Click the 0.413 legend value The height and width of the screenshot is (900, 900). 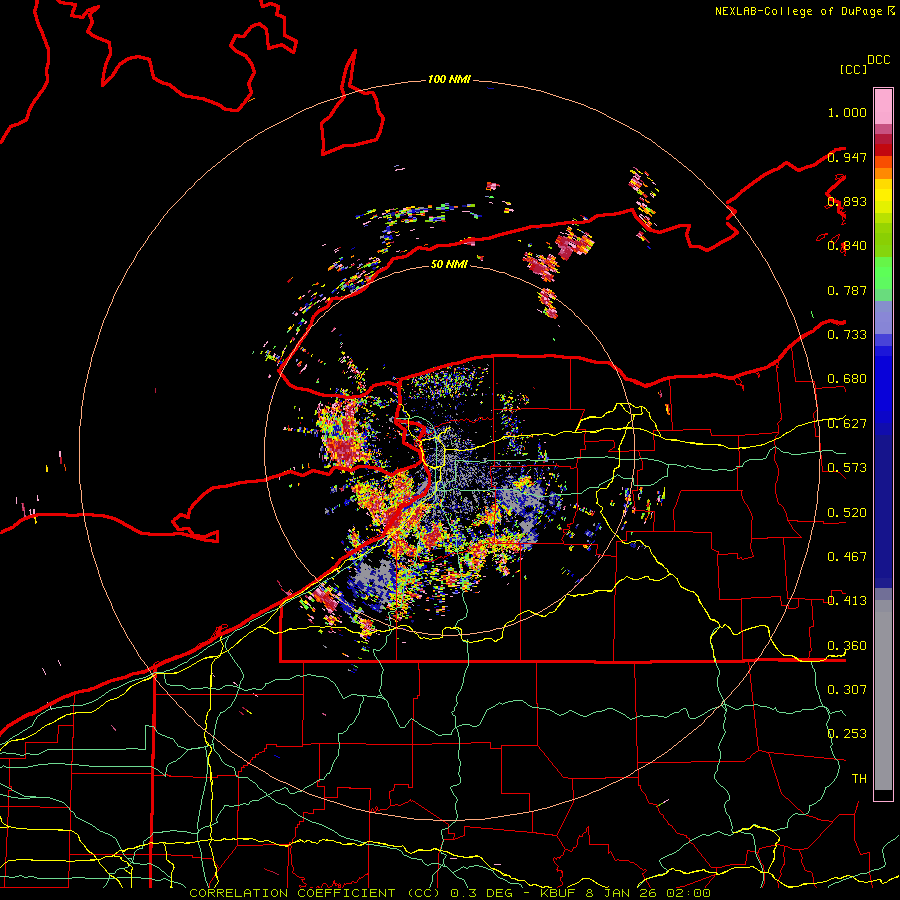pos(847,601)
